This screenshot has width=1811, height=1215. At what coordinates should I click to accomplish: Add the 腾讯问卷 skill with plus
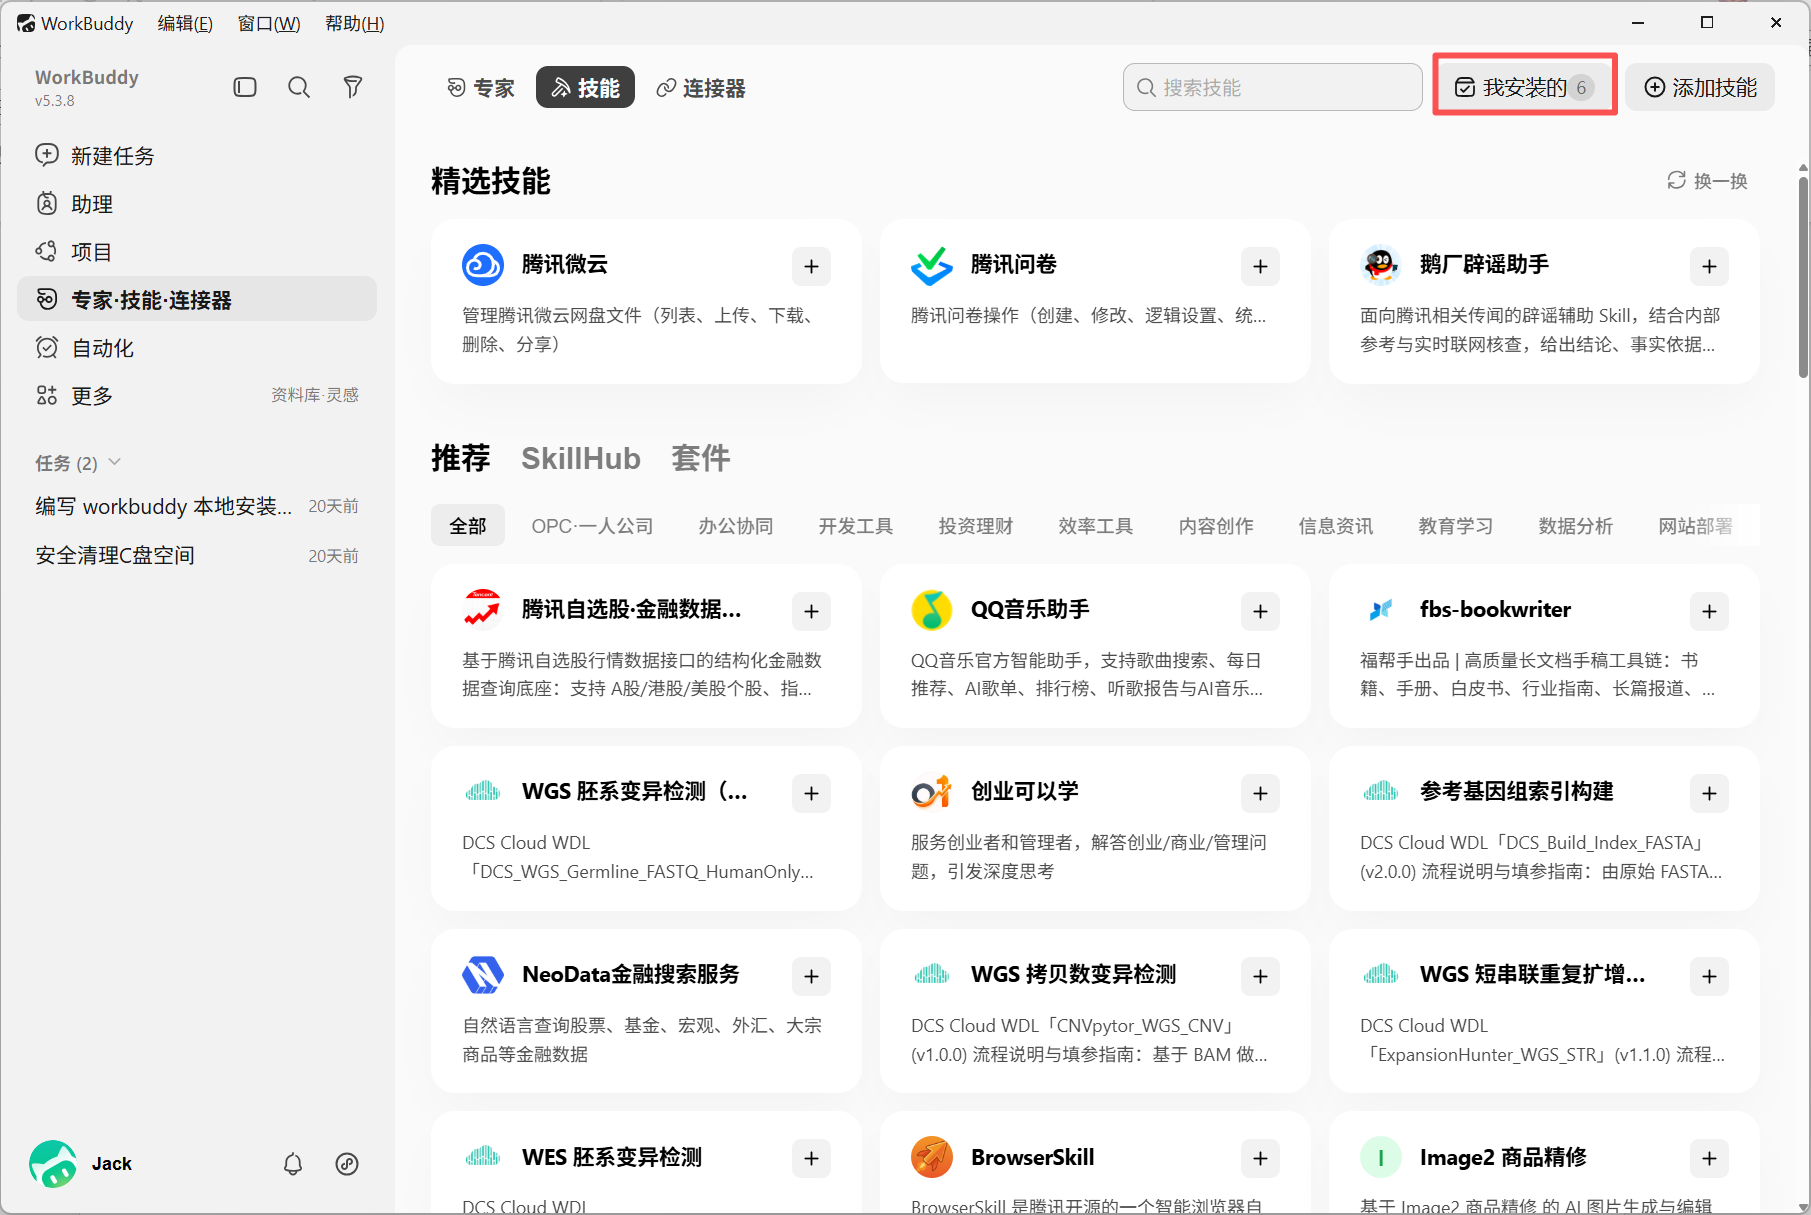pyautogui.click(x=1260, y=267)
